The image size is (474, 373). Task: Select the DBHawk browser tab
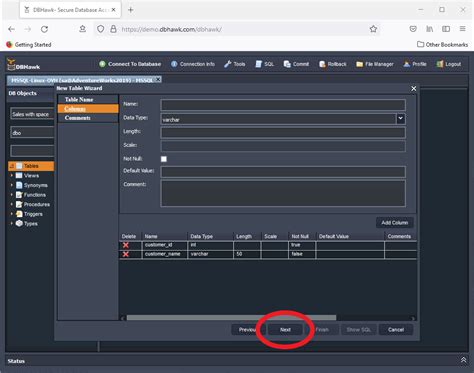pyautogui.click(x=70, y=10)
